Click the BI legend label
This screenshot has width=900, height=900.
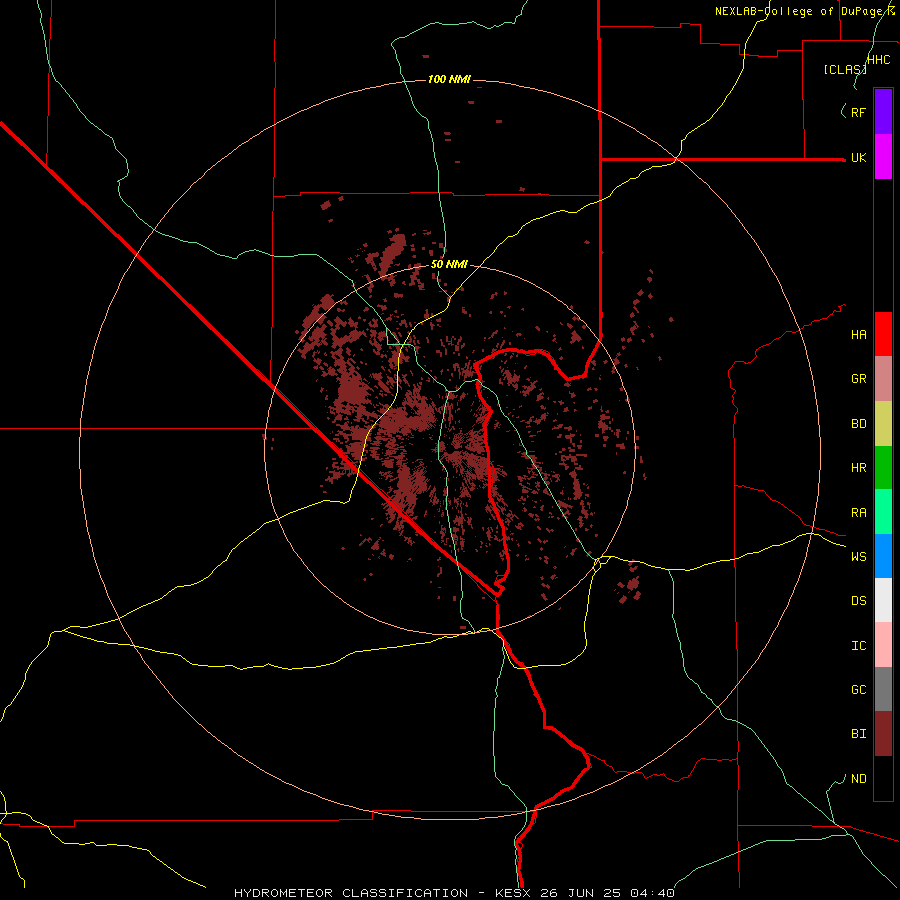858,734
